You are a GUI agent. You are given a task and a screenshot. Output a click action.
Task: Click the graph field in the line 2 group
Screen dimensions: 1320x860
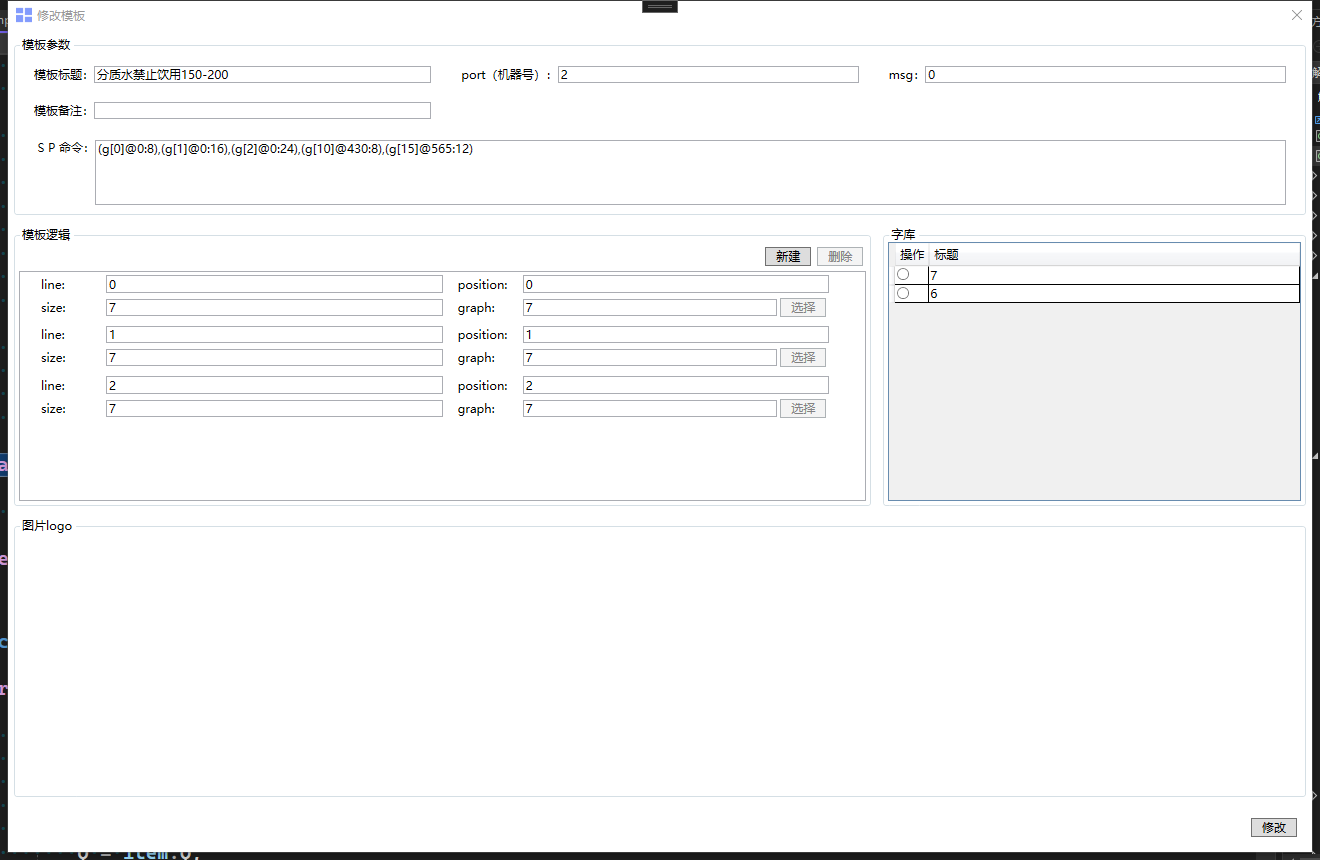(x=650, y=408)
